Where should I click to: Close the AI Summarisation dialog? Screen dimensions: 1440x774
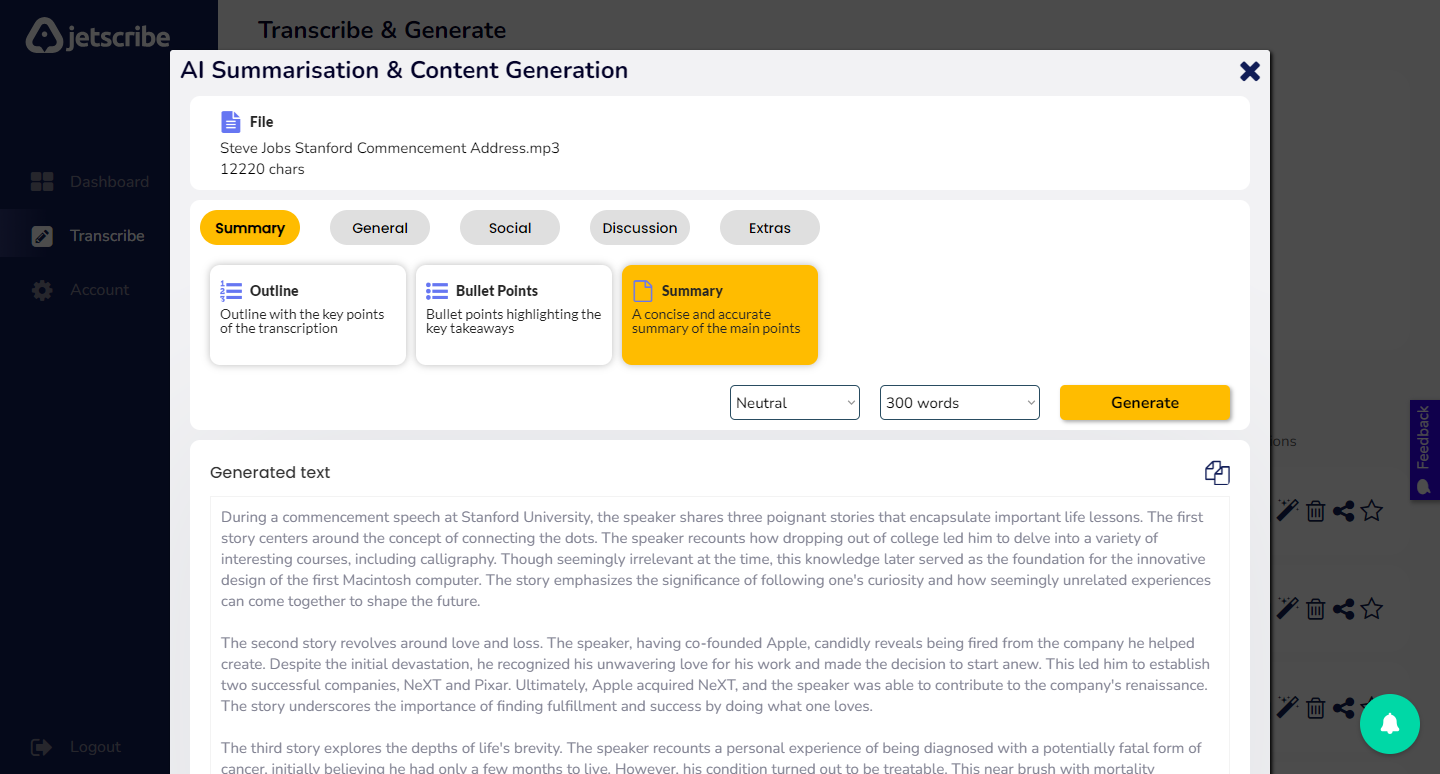[1250, 71]
